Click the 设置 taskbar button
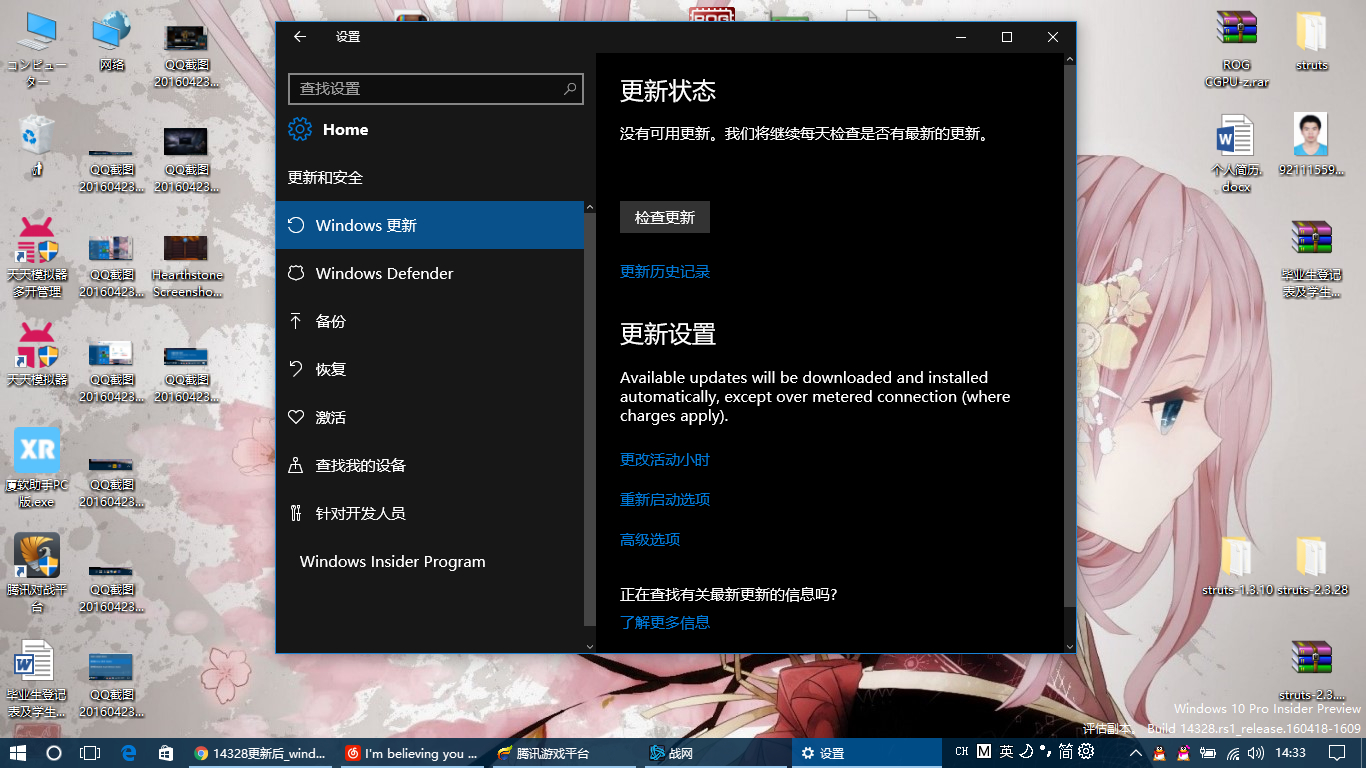1366x768 pixels. pyautogui.click(x=868, y=753)
